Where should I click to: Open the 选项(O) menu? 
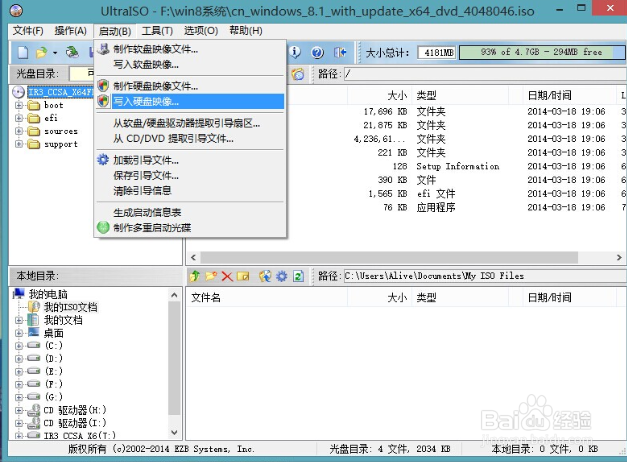pyautogui.click(x=201, y=31)
